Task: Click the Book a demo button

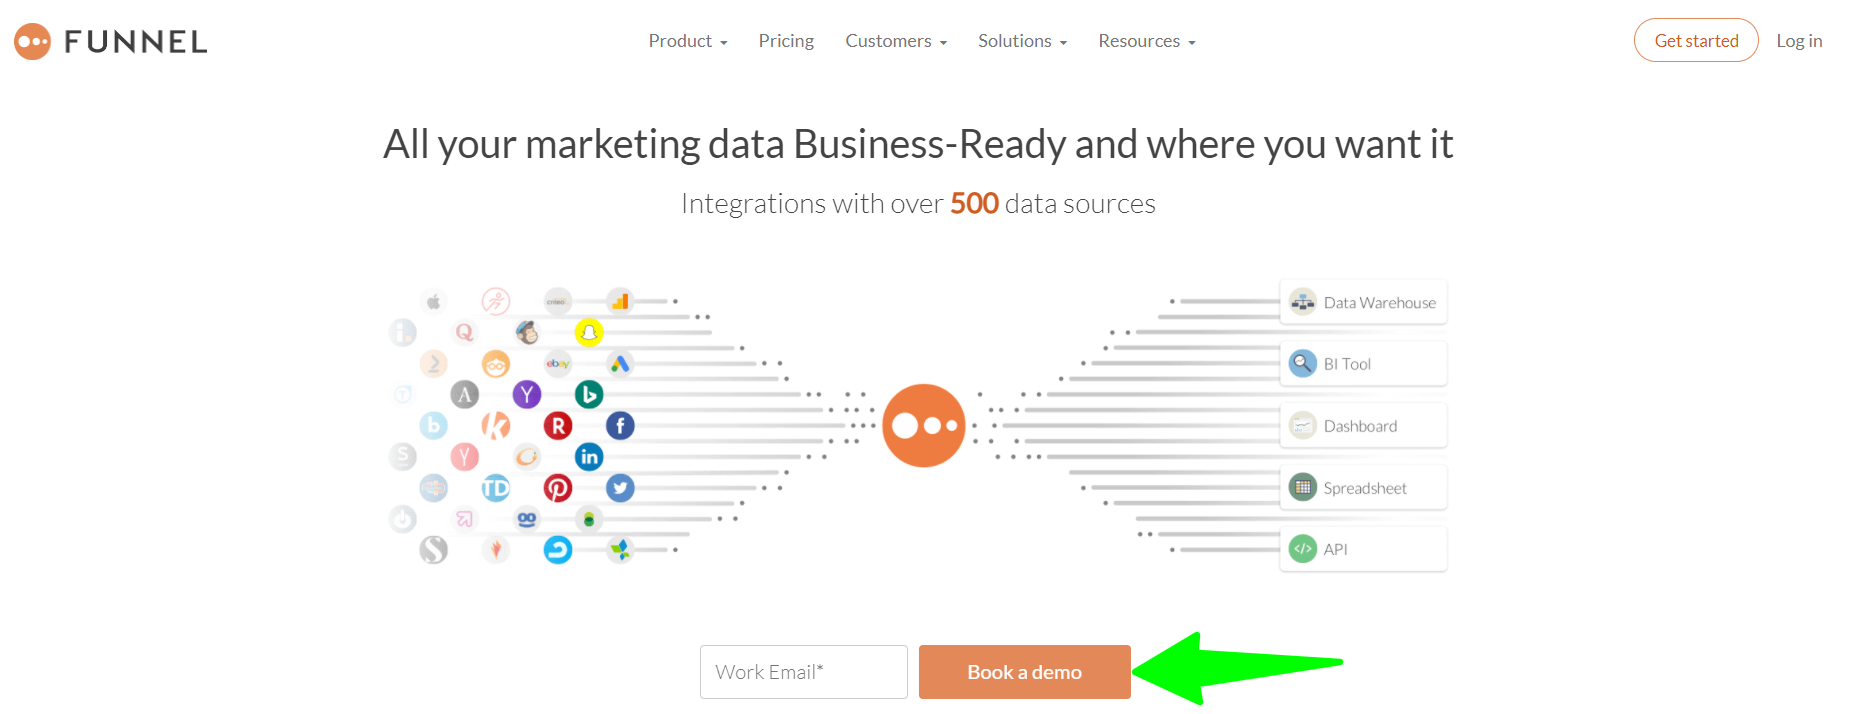Action: tap(1024, 671)
